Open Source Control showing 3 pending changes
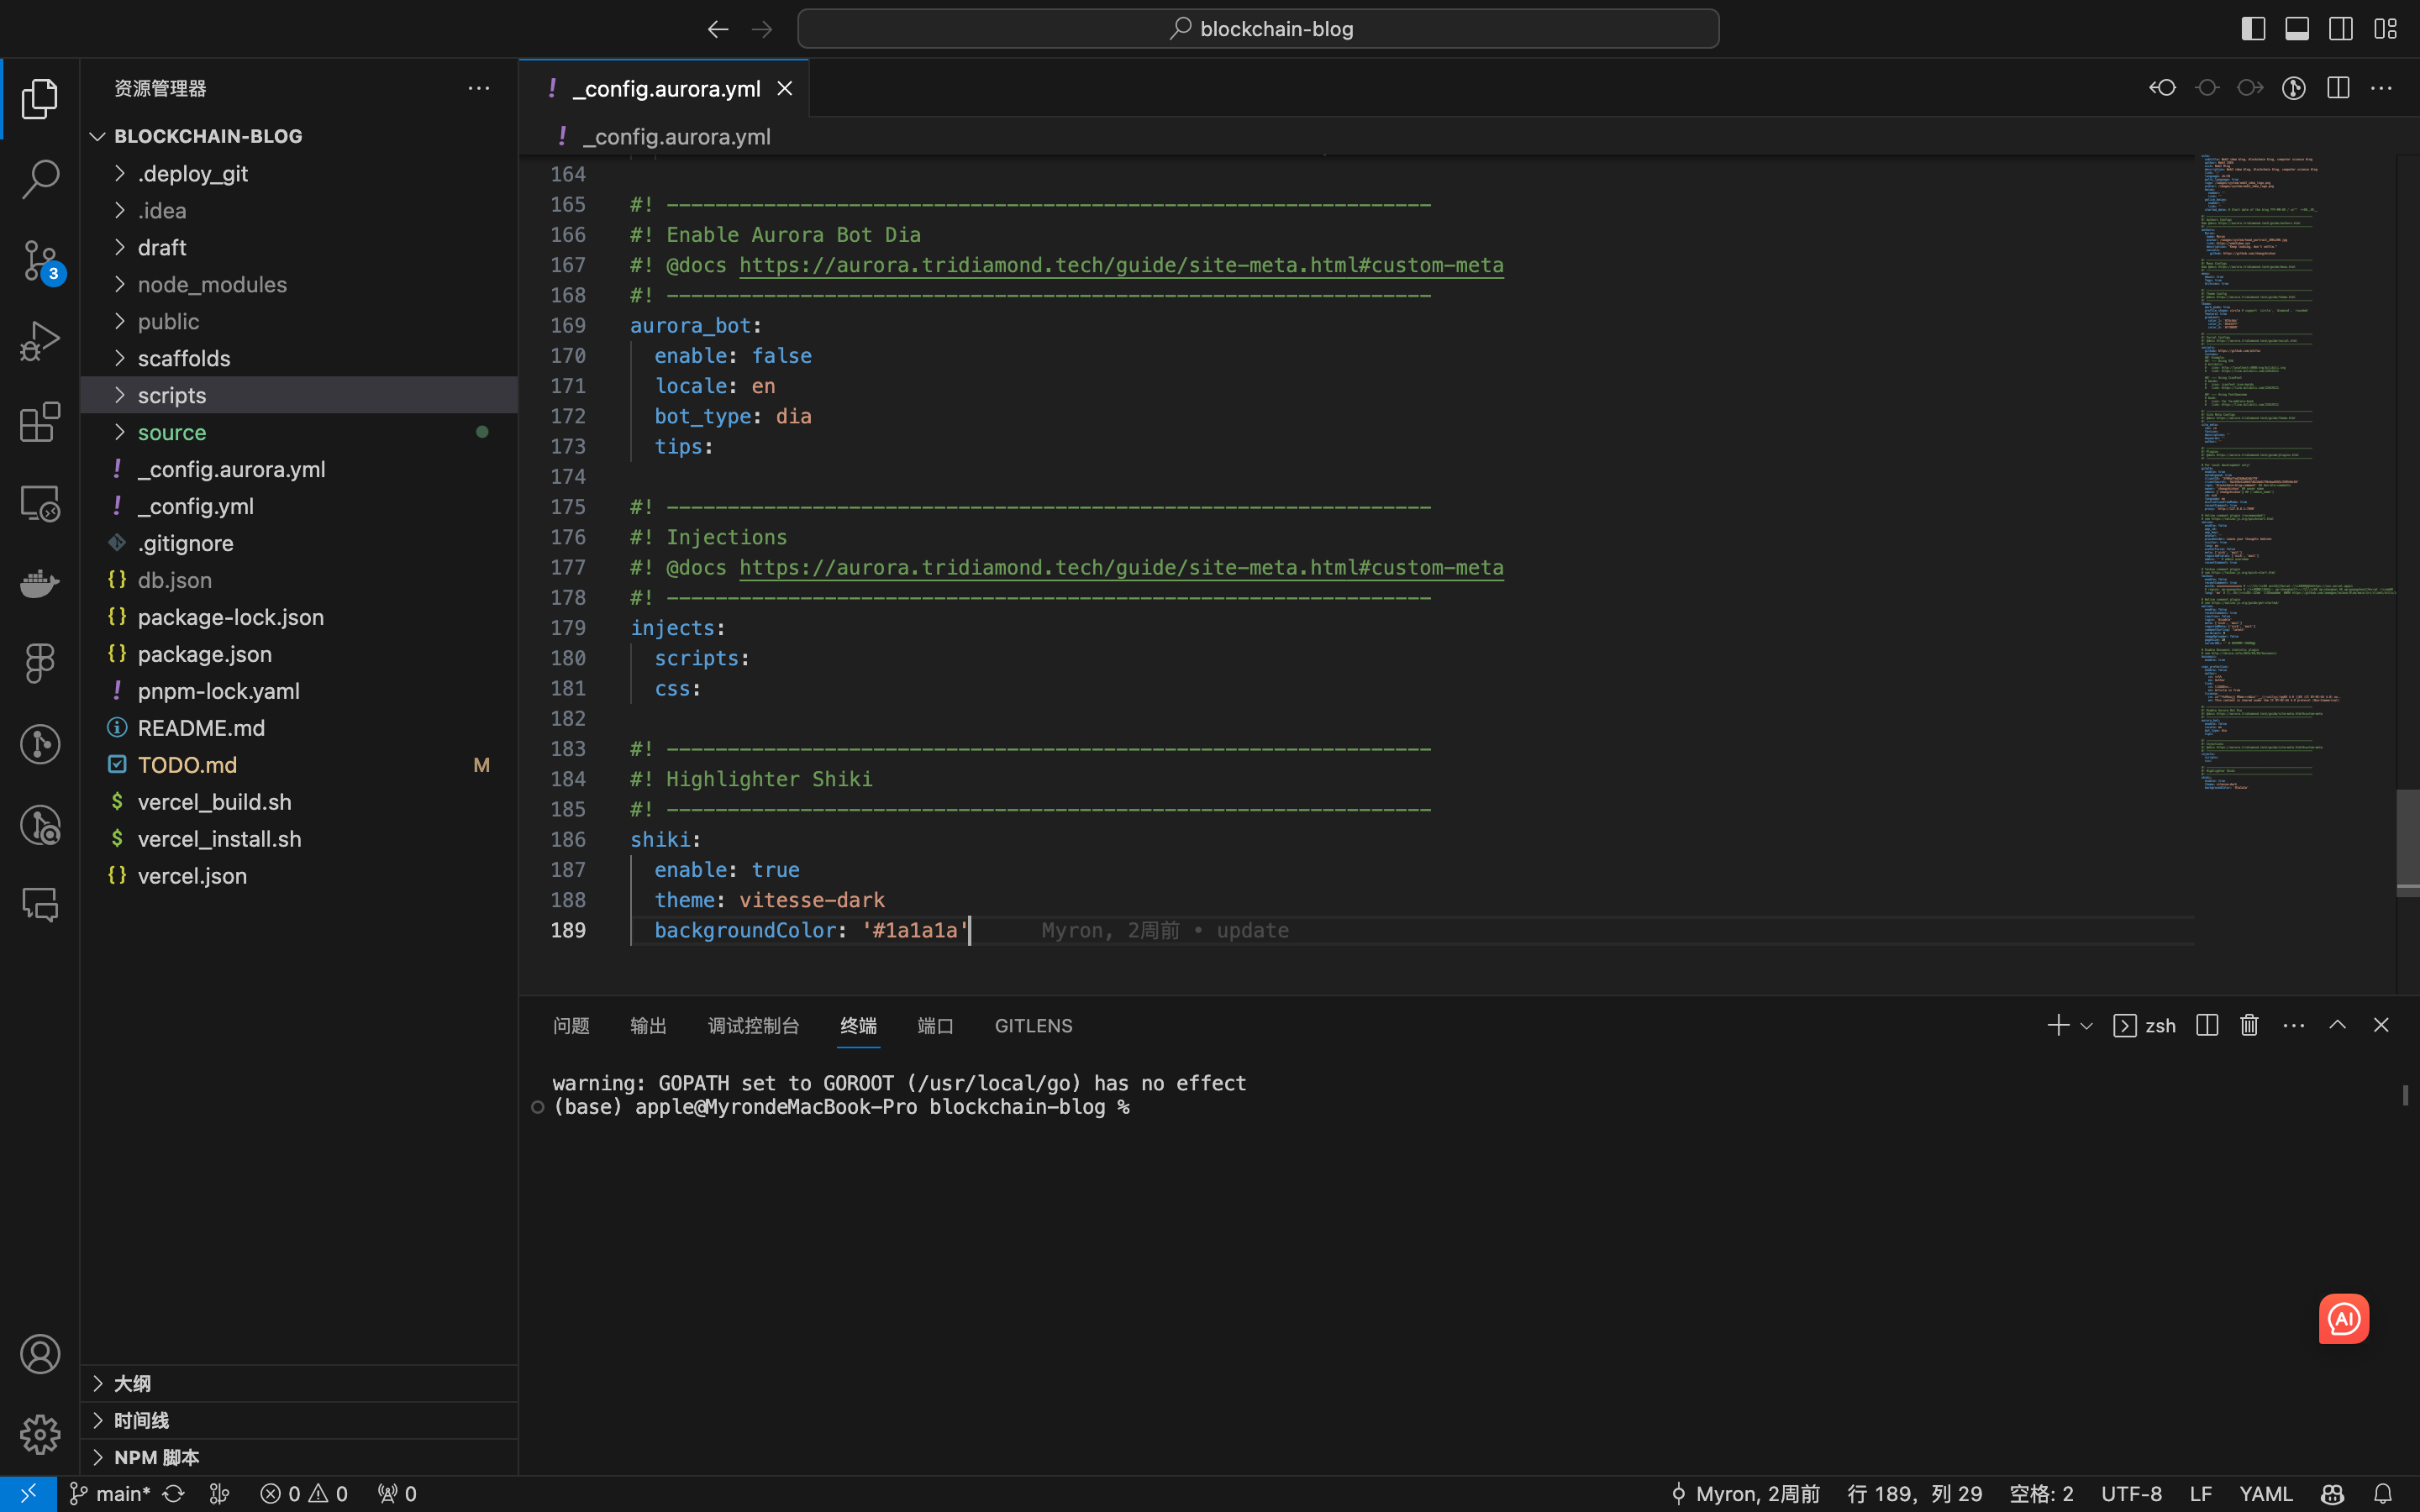This screenshot has width=2420, height=1512. coord(40,260)
